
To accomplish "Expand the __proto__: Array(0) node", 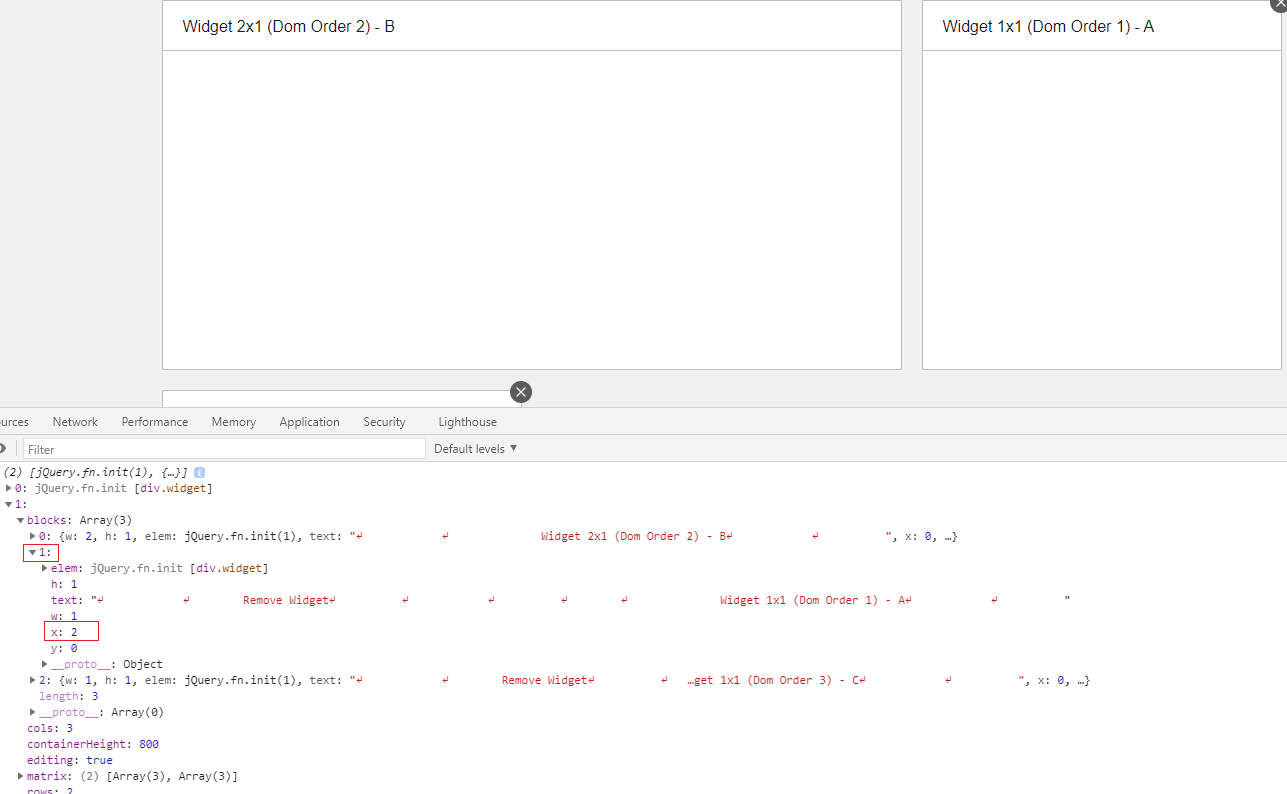I will (33, 712).
